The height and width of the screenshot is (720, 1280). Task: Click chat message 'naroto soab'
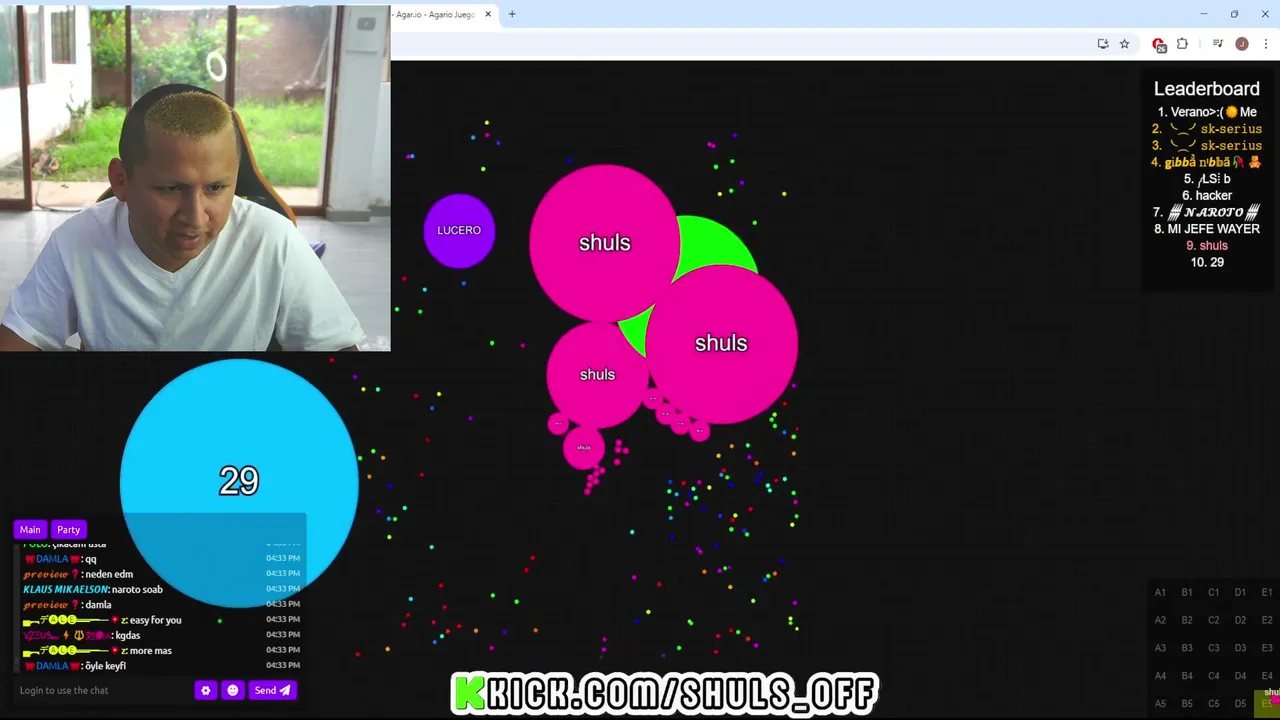click(137, 589)
